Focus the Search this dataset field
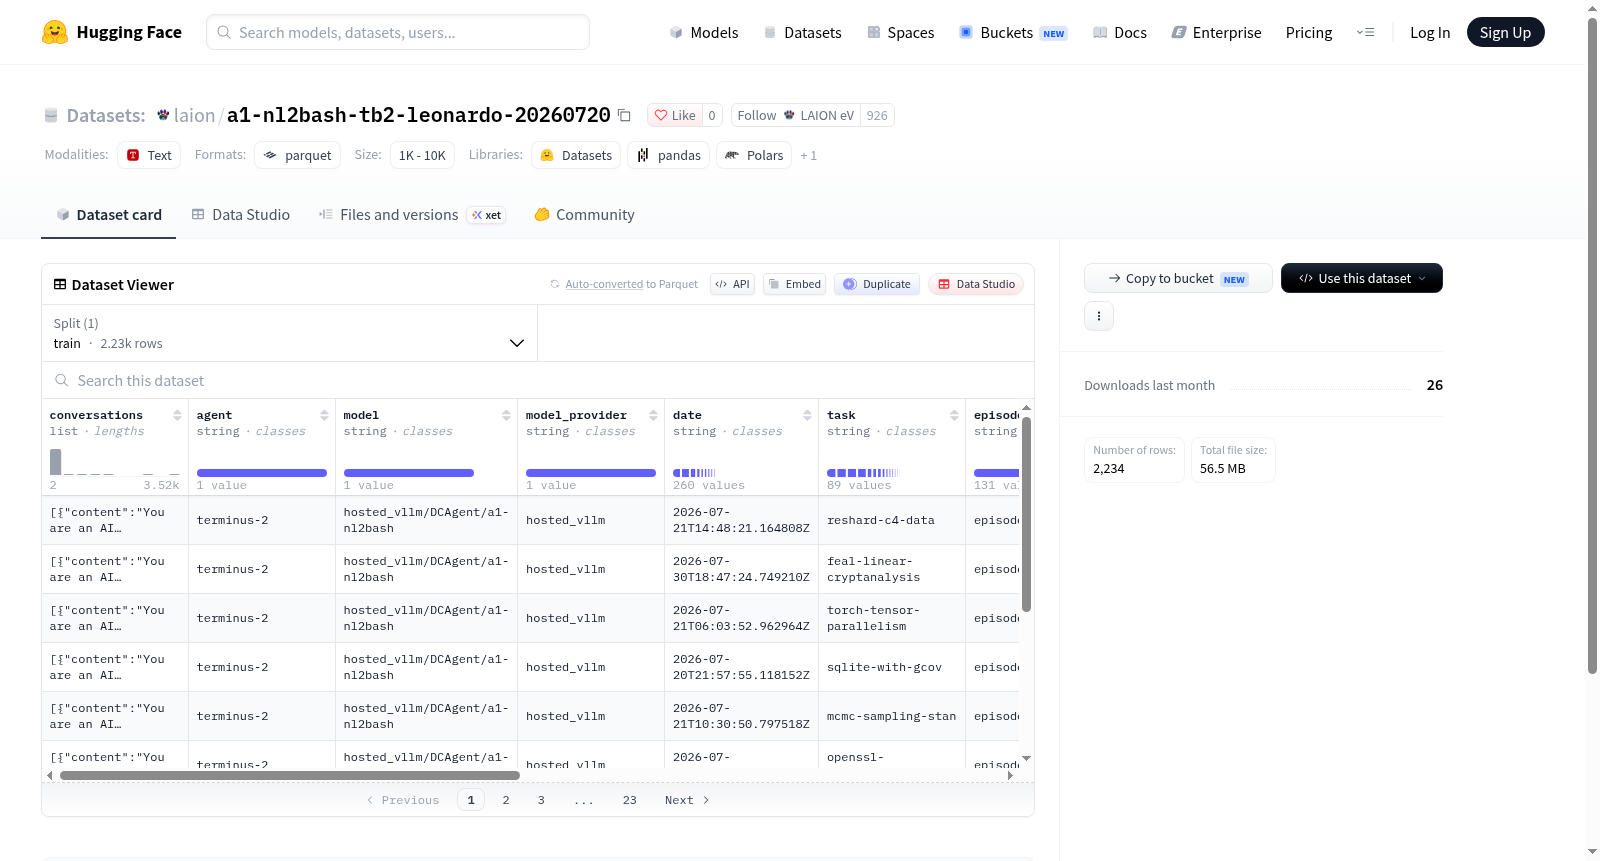 click(538, 381)
